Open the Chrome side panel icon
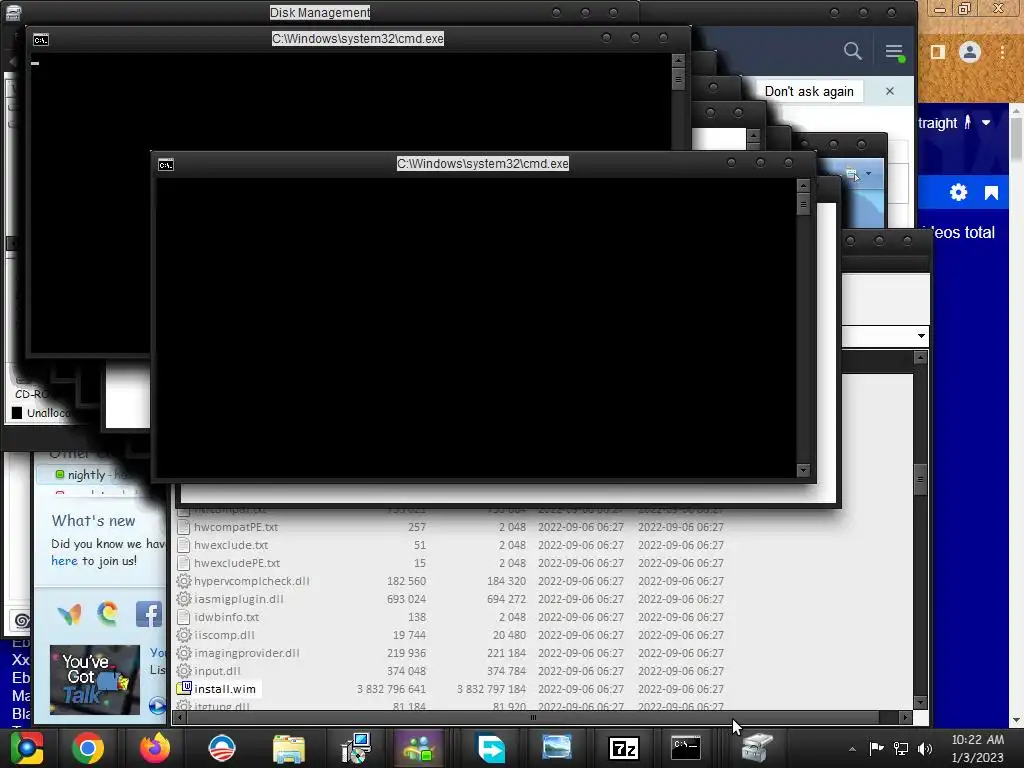 pos(938,52)
